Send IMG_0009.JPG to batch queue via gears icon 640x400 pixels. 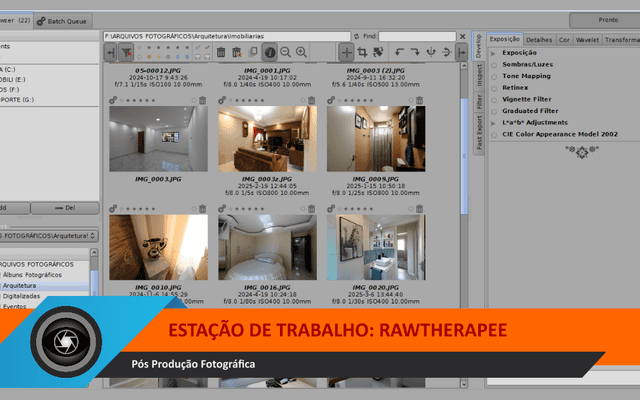click(x=331, y=100)
